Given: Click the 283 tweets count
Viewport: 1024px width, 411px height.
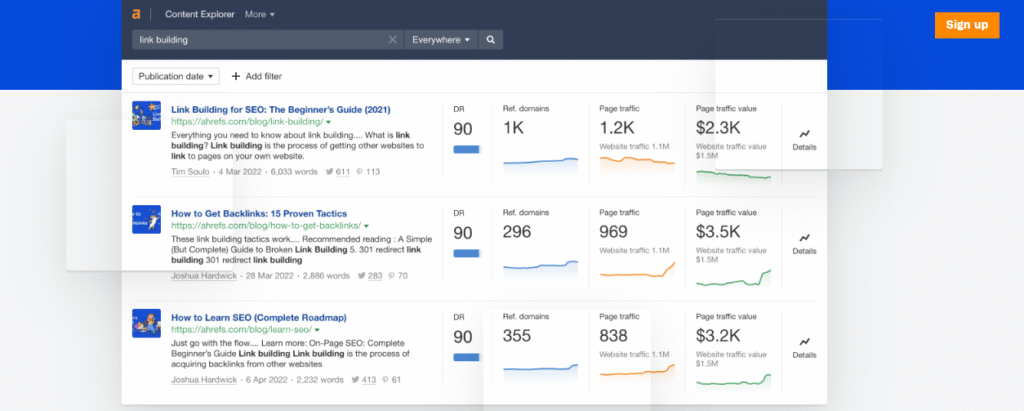Looking at the screenshot, I should pos(375,276).
